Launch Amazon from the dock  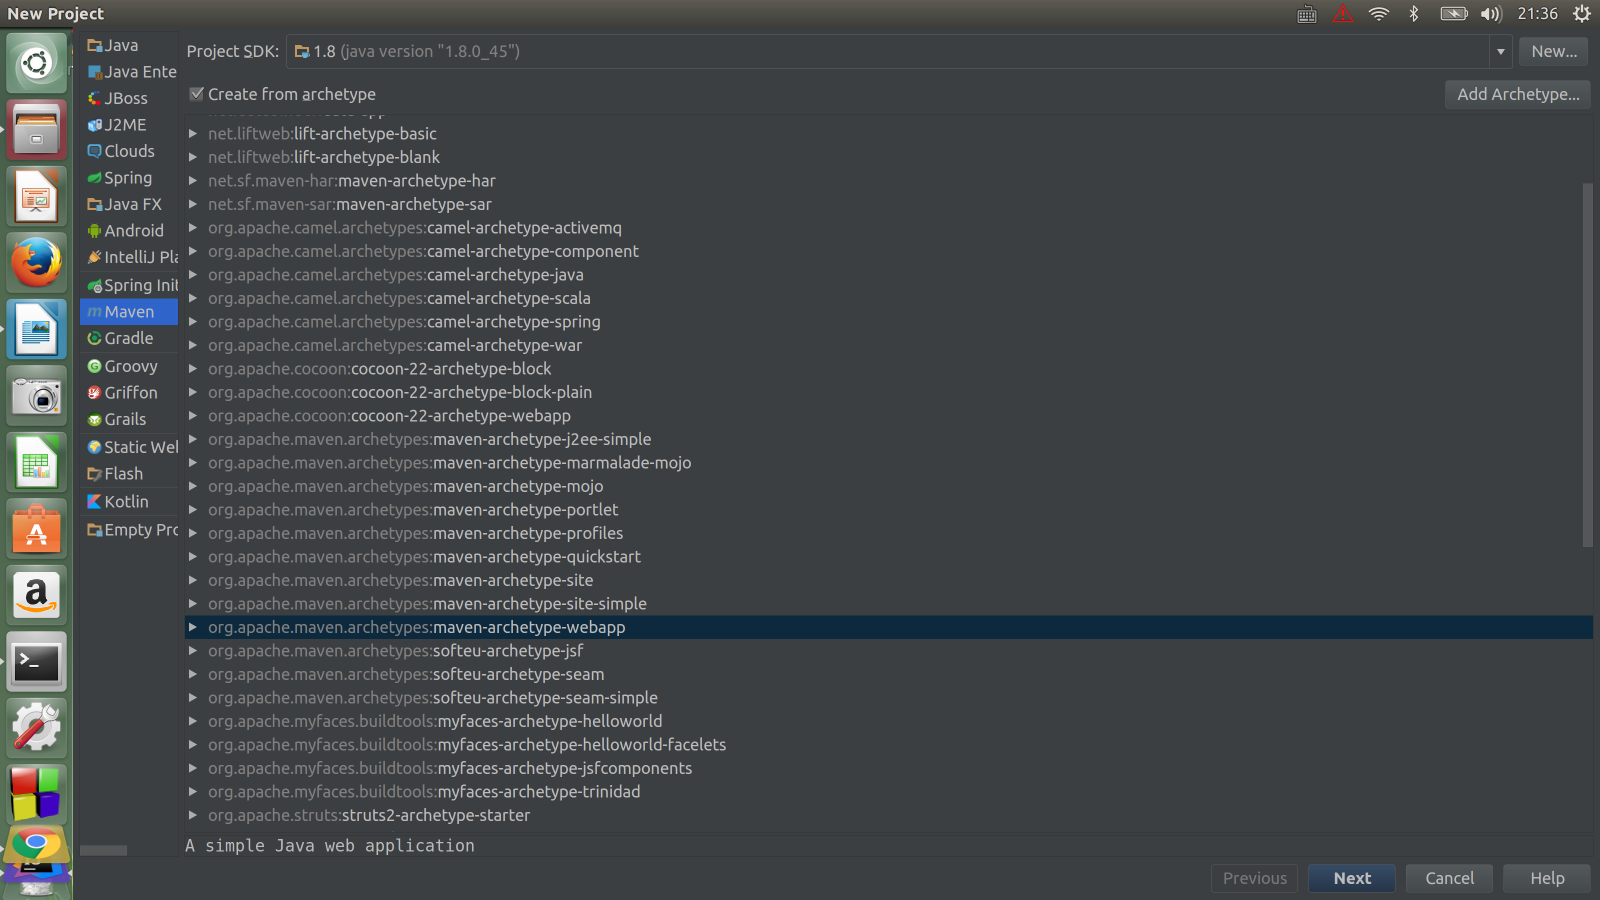tap(36, 595)
